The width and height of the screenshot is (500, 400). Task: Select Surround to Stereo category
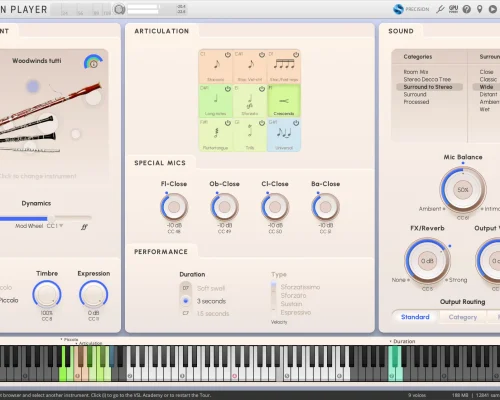click(x=429, y=87)
